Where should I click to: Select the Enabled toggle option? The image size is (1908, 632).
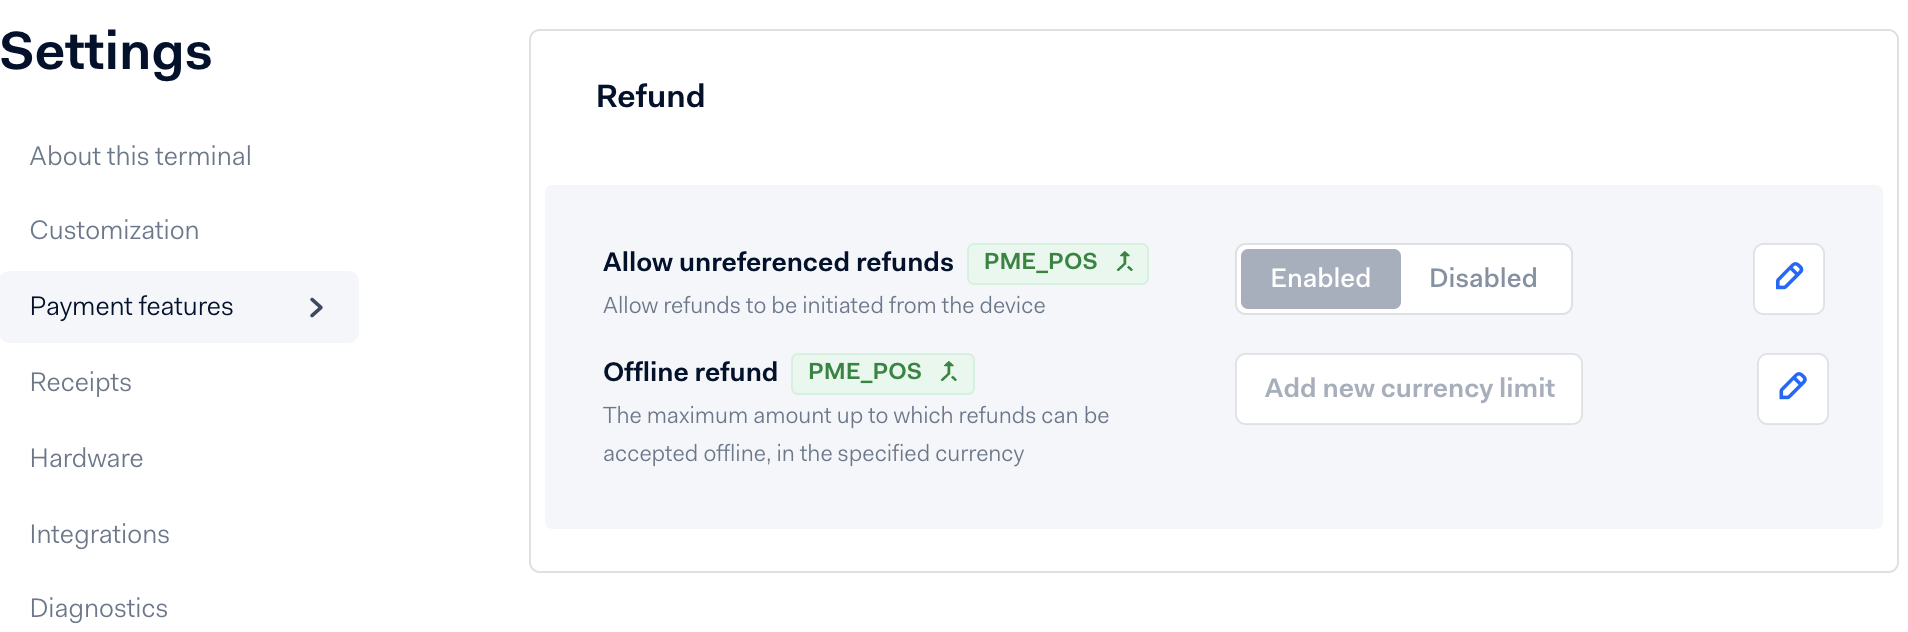point(1320,278)
